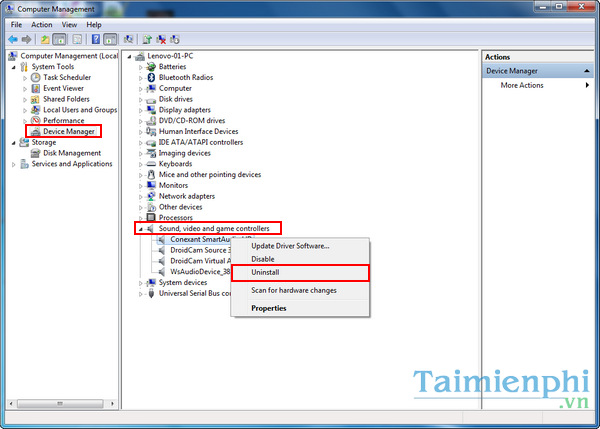Click the Up One Level folder icon

coord(45,39)
